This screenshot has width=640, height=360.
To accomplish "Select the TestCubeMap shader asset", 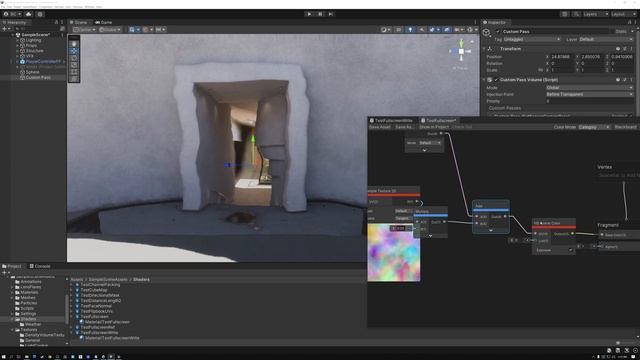I will [93, 290].
